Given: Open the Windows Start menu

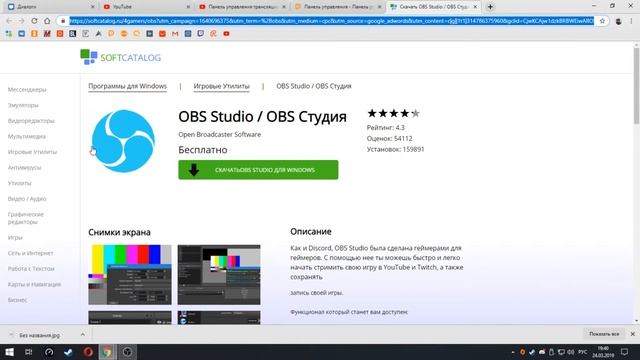Looking at the screenshot, I should coord(9,352).
